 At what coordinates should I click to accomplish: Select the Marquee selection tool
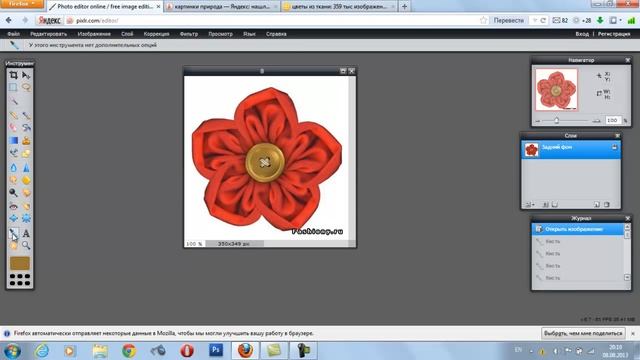click(13, 87)
